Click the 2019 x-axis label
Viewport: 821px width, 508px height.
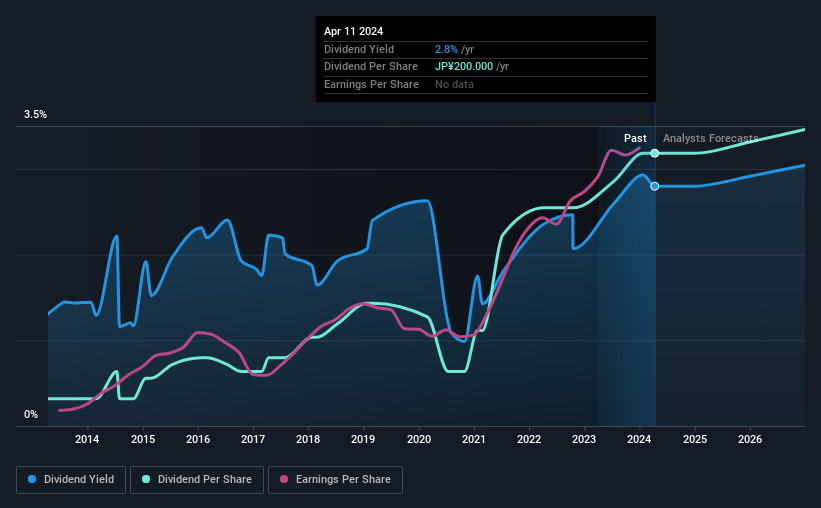point(363,439)
